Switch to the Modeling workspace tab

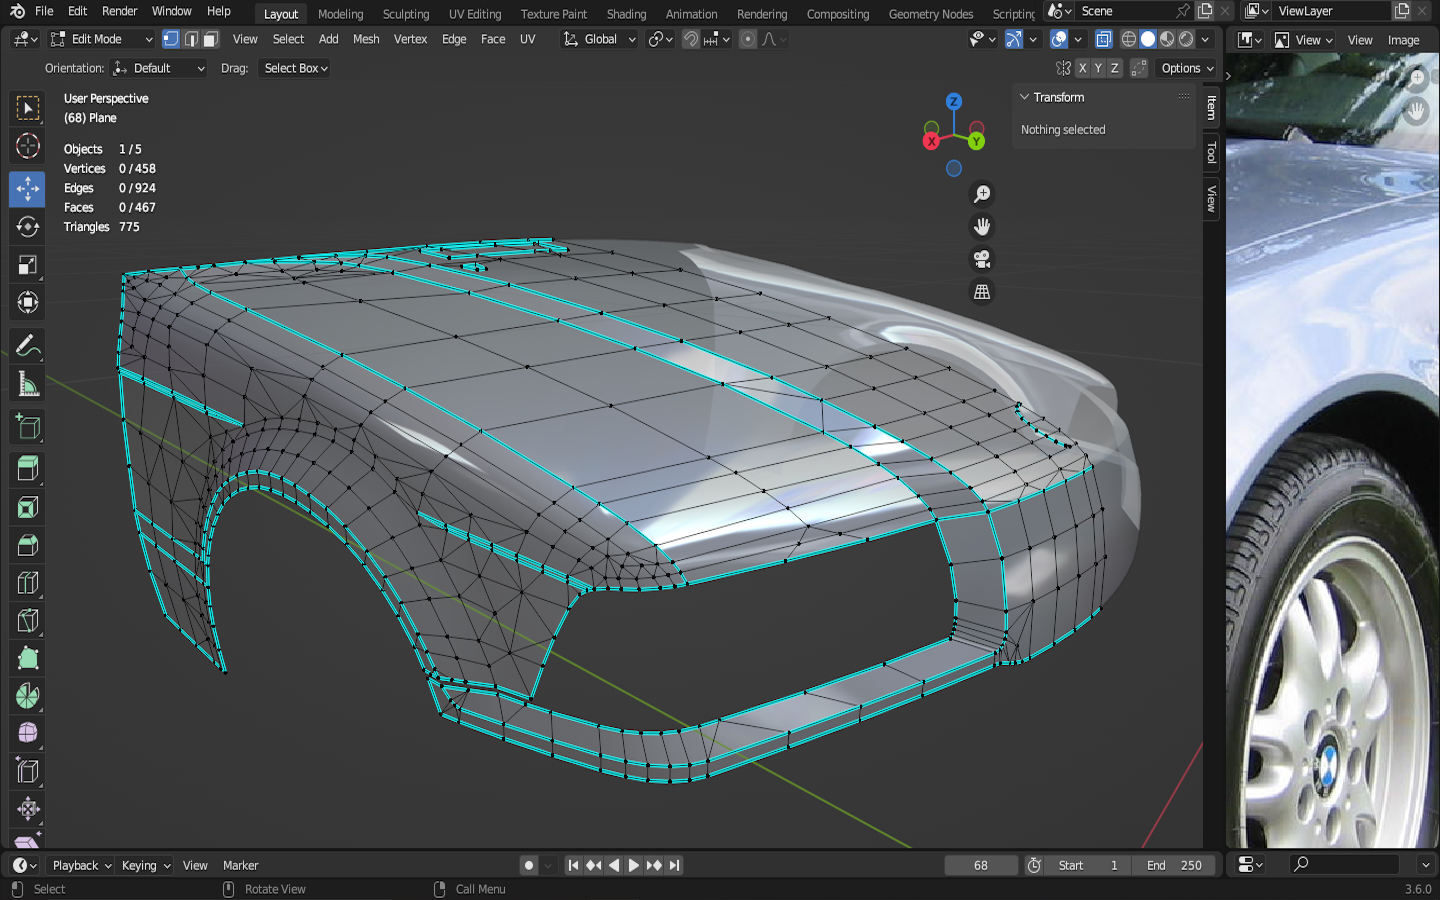[x=340, y=14]
